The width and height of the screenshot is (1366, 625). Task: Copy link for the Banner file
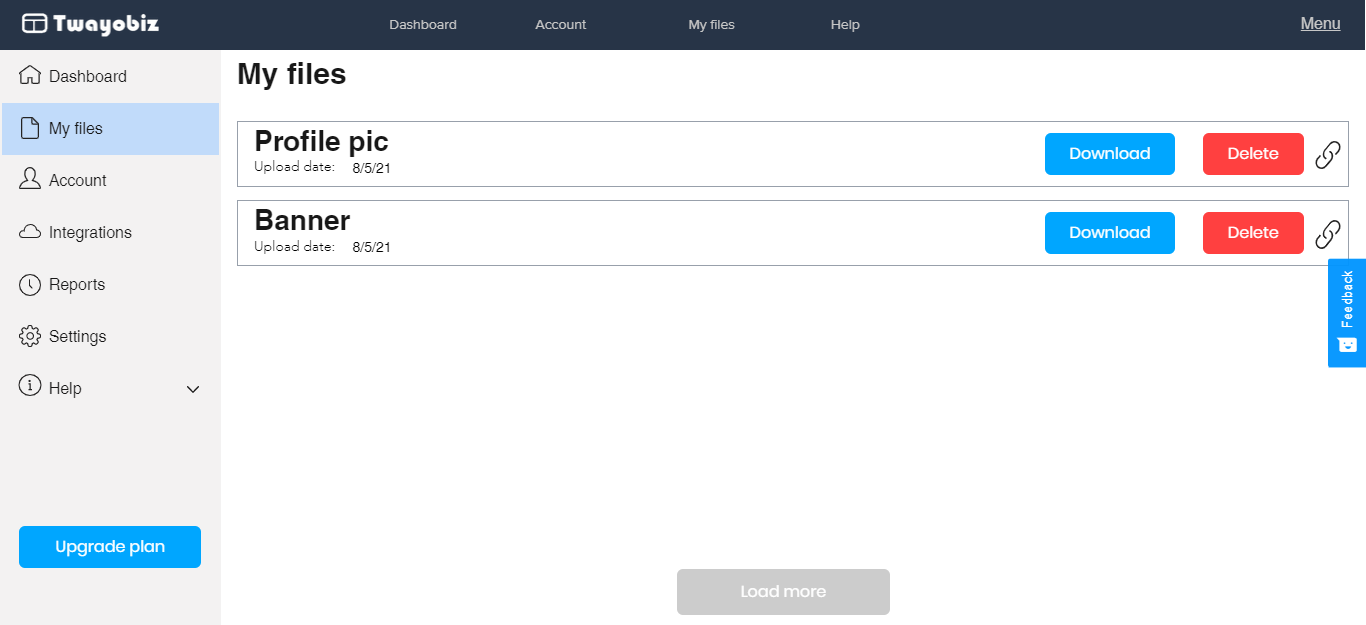click(1327, 234)
